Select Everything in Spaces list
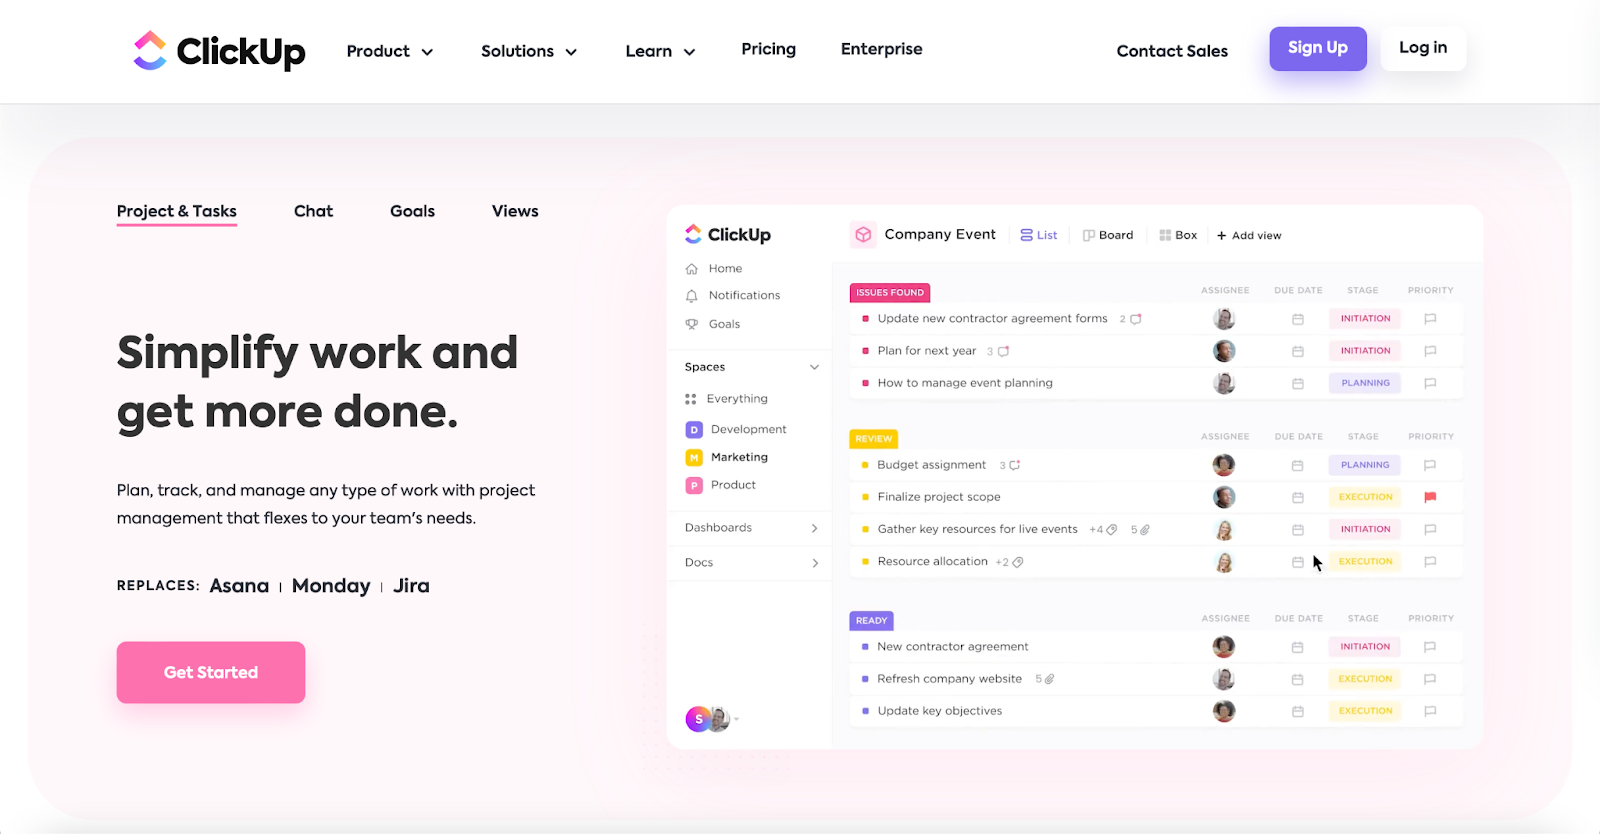The width and height of the screenshot is (1600, 834). click(x=737, y=399)
